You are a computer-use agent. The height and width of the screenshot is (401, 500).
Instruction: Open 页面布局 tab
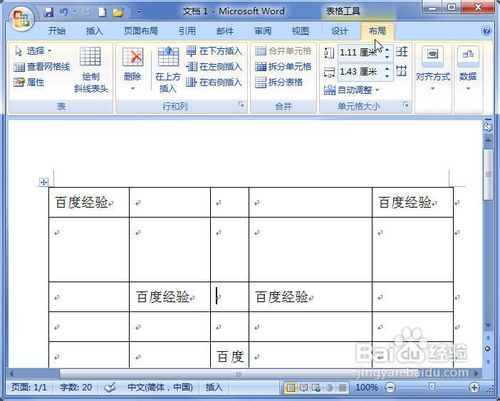tap(141, 31)
